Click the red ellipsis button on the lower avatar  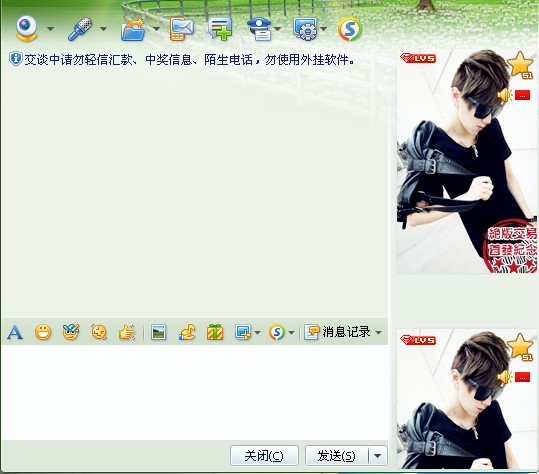[x=522, y=377]
